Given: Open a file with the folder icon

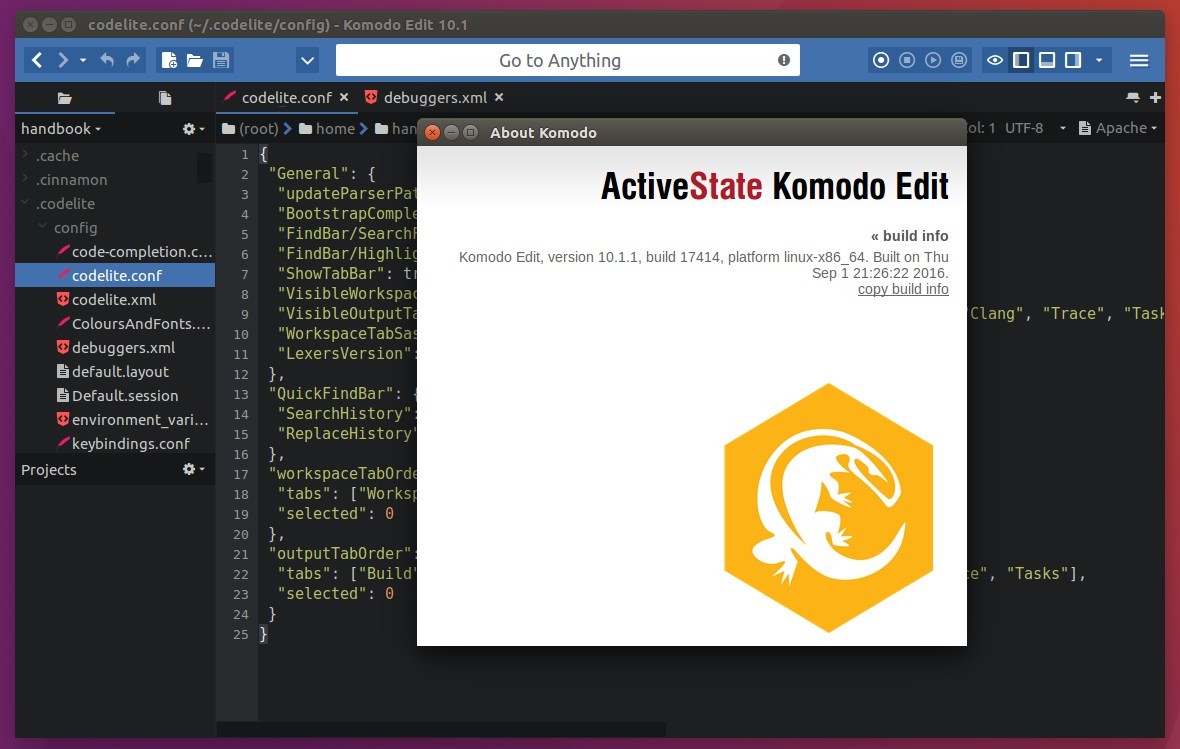Looking at the screenshot, I should [x=195, y=60].
